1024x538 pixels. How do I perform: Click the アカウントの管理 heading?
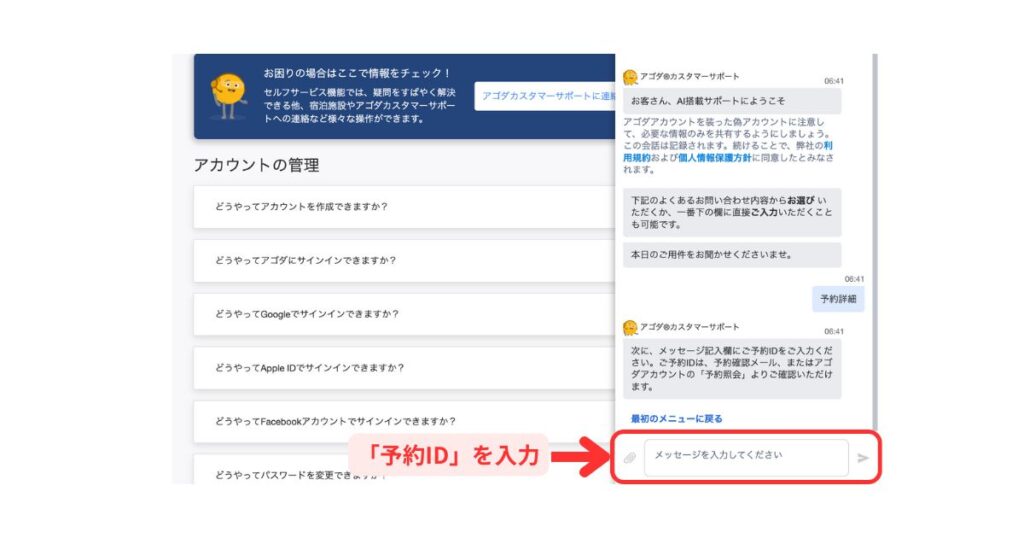257,165
